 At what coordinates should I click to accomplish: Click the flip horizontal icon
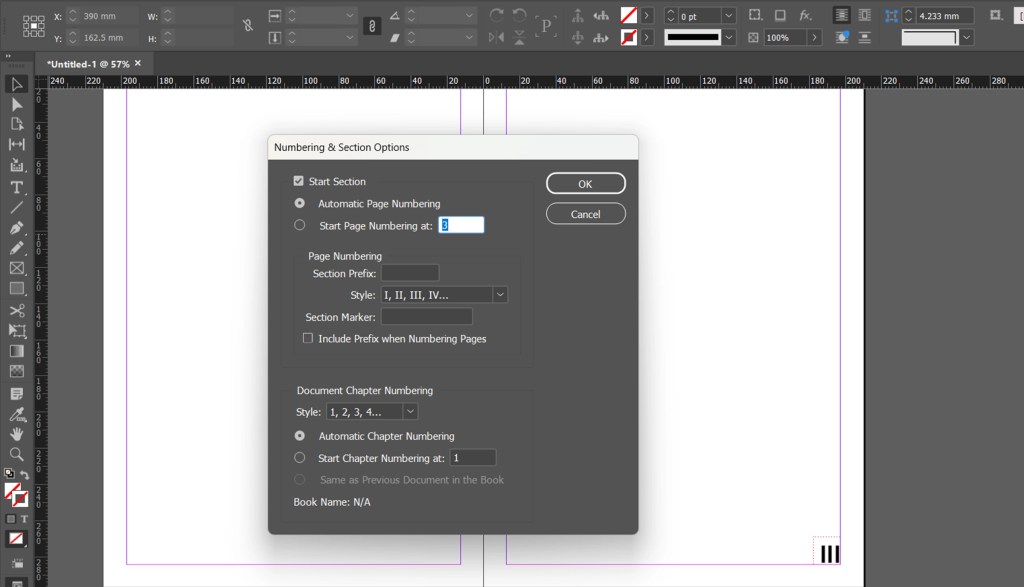pos(496,38)
